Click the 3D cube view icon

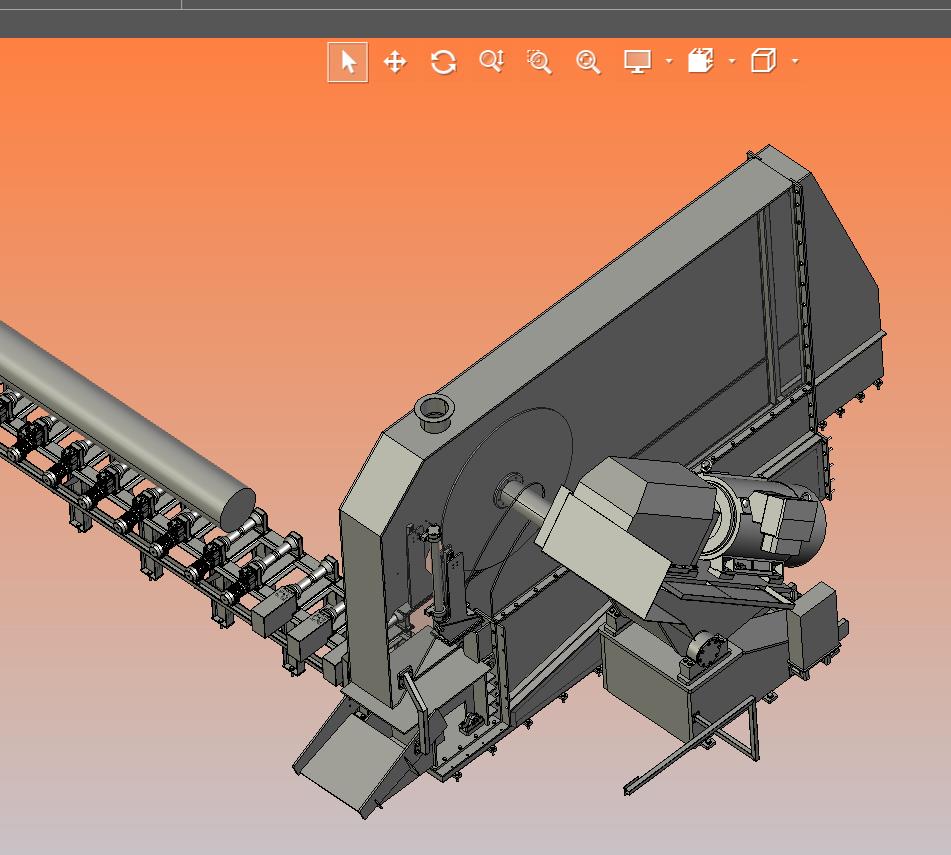pyautogui.click(x=764, y=61)
